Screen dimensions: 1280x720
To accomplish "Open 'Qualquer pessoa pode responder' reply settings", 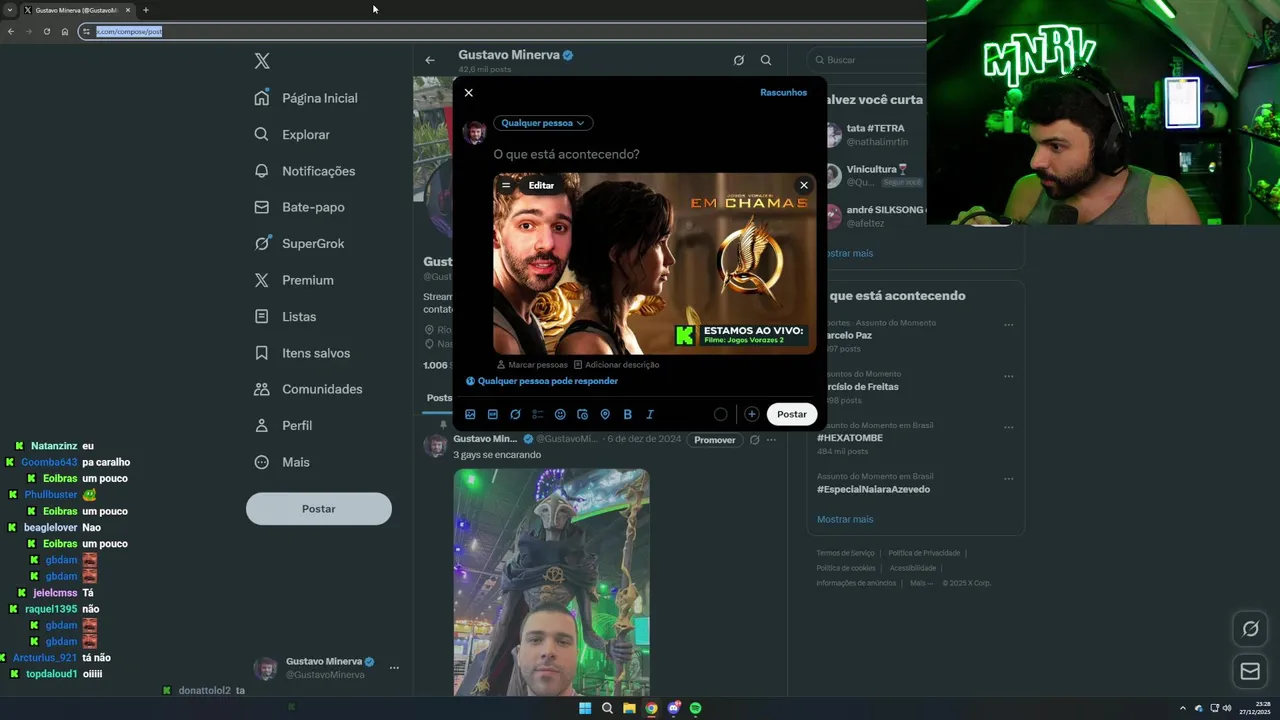I will pyautogui.click(x=541, y=381).
